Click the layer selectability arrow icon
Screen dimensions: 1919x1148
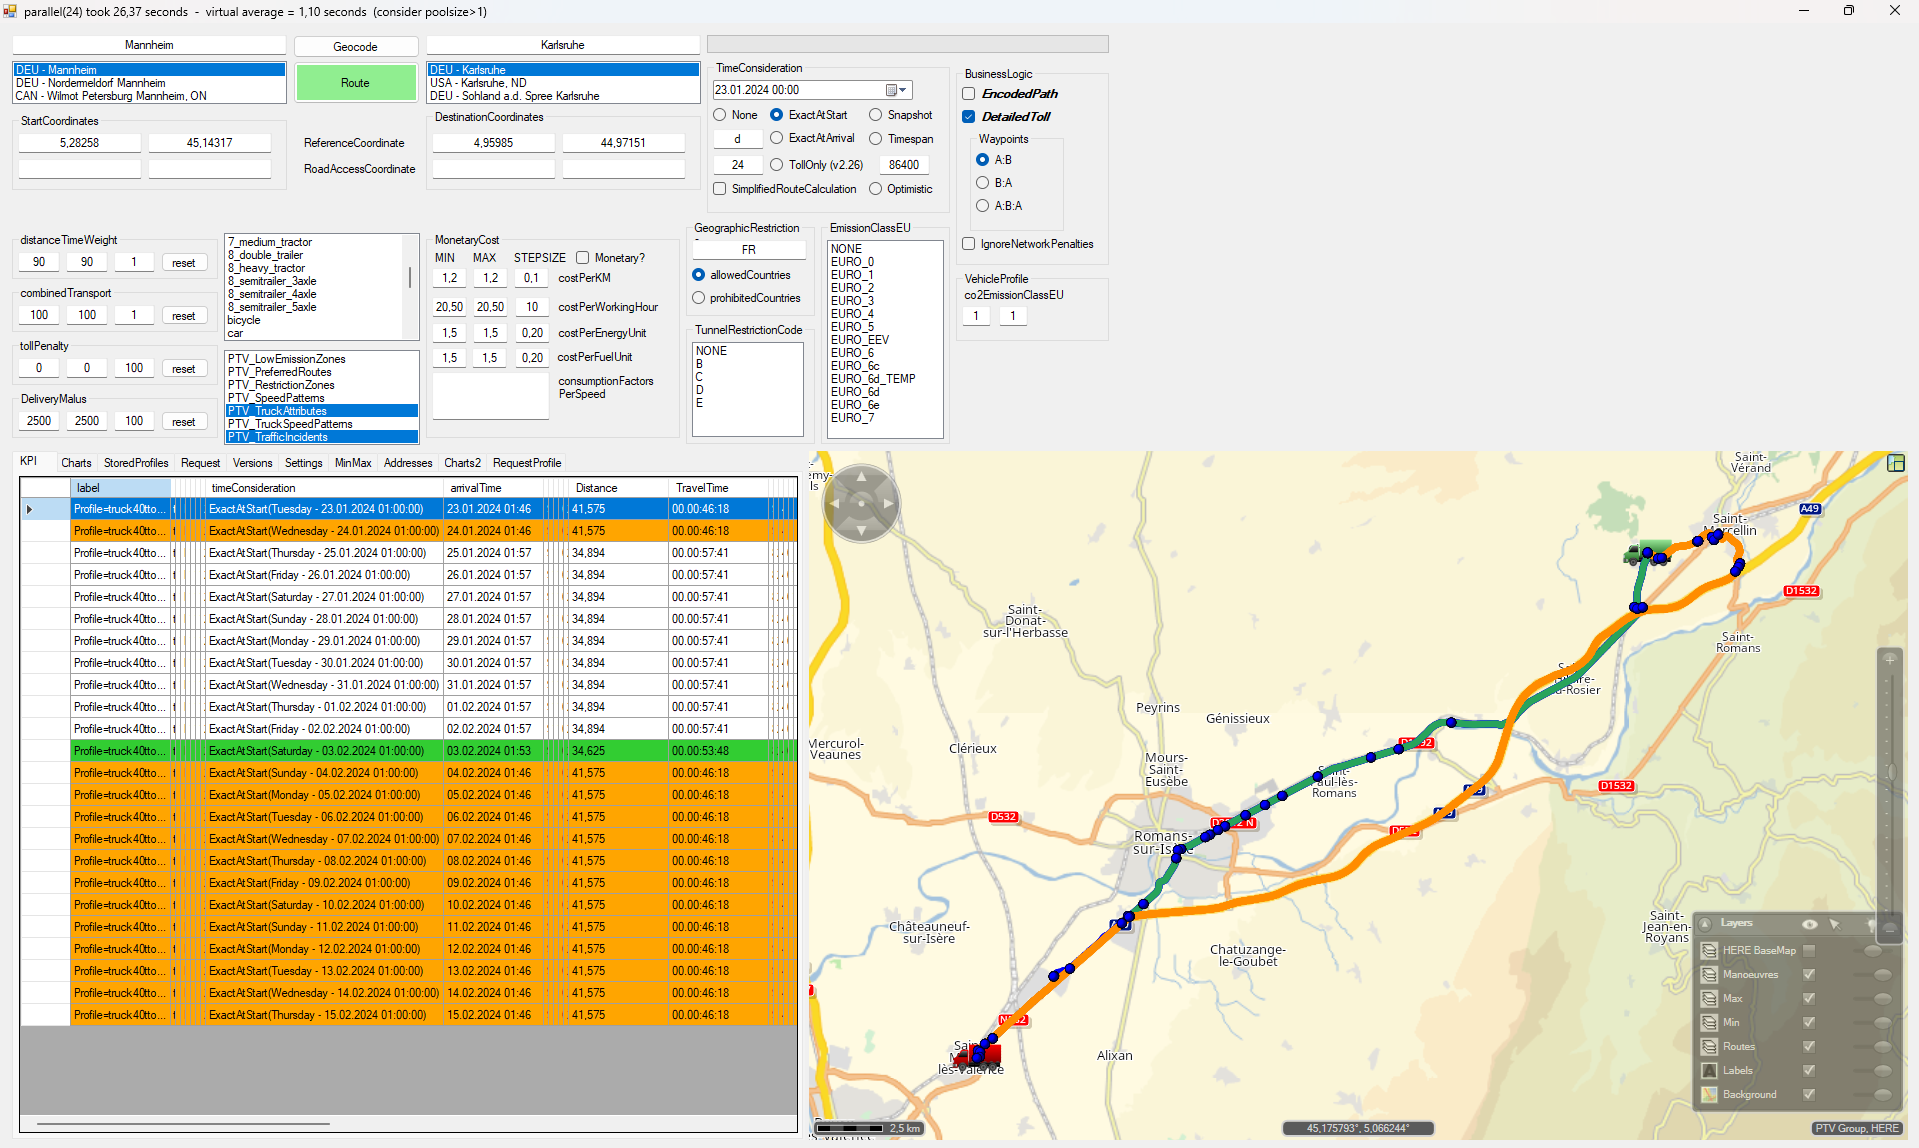pyautogui.click(x=1834, y=924)
